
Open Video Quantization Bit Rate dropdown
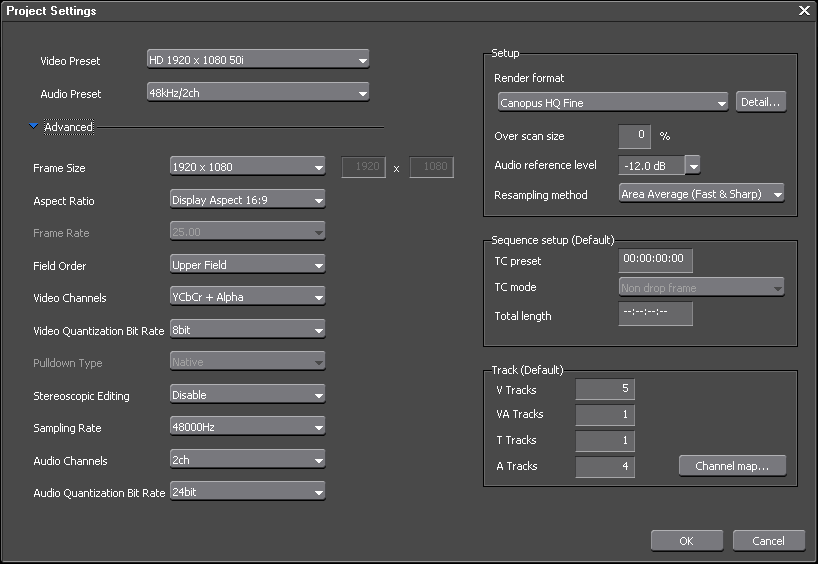[x=247, y=329]
